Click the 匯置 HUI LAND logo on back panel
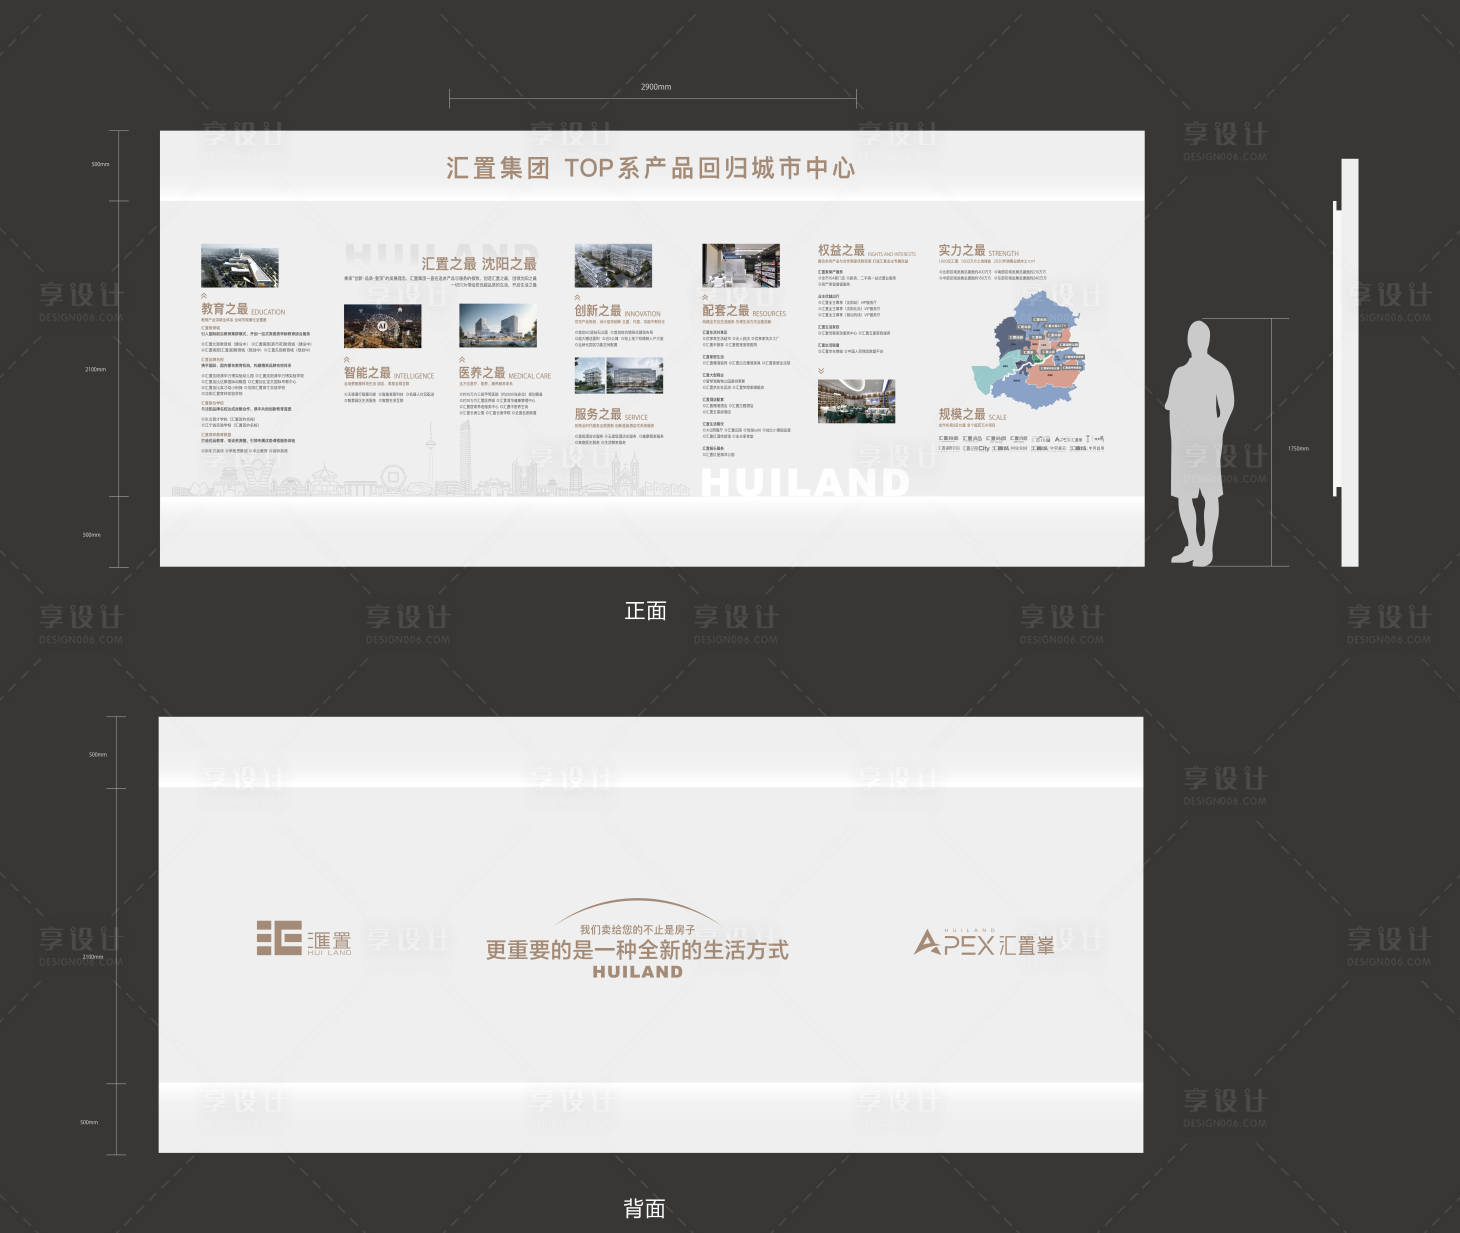The height and width of the screenshot is (1233, 1460). pos(304,938)
